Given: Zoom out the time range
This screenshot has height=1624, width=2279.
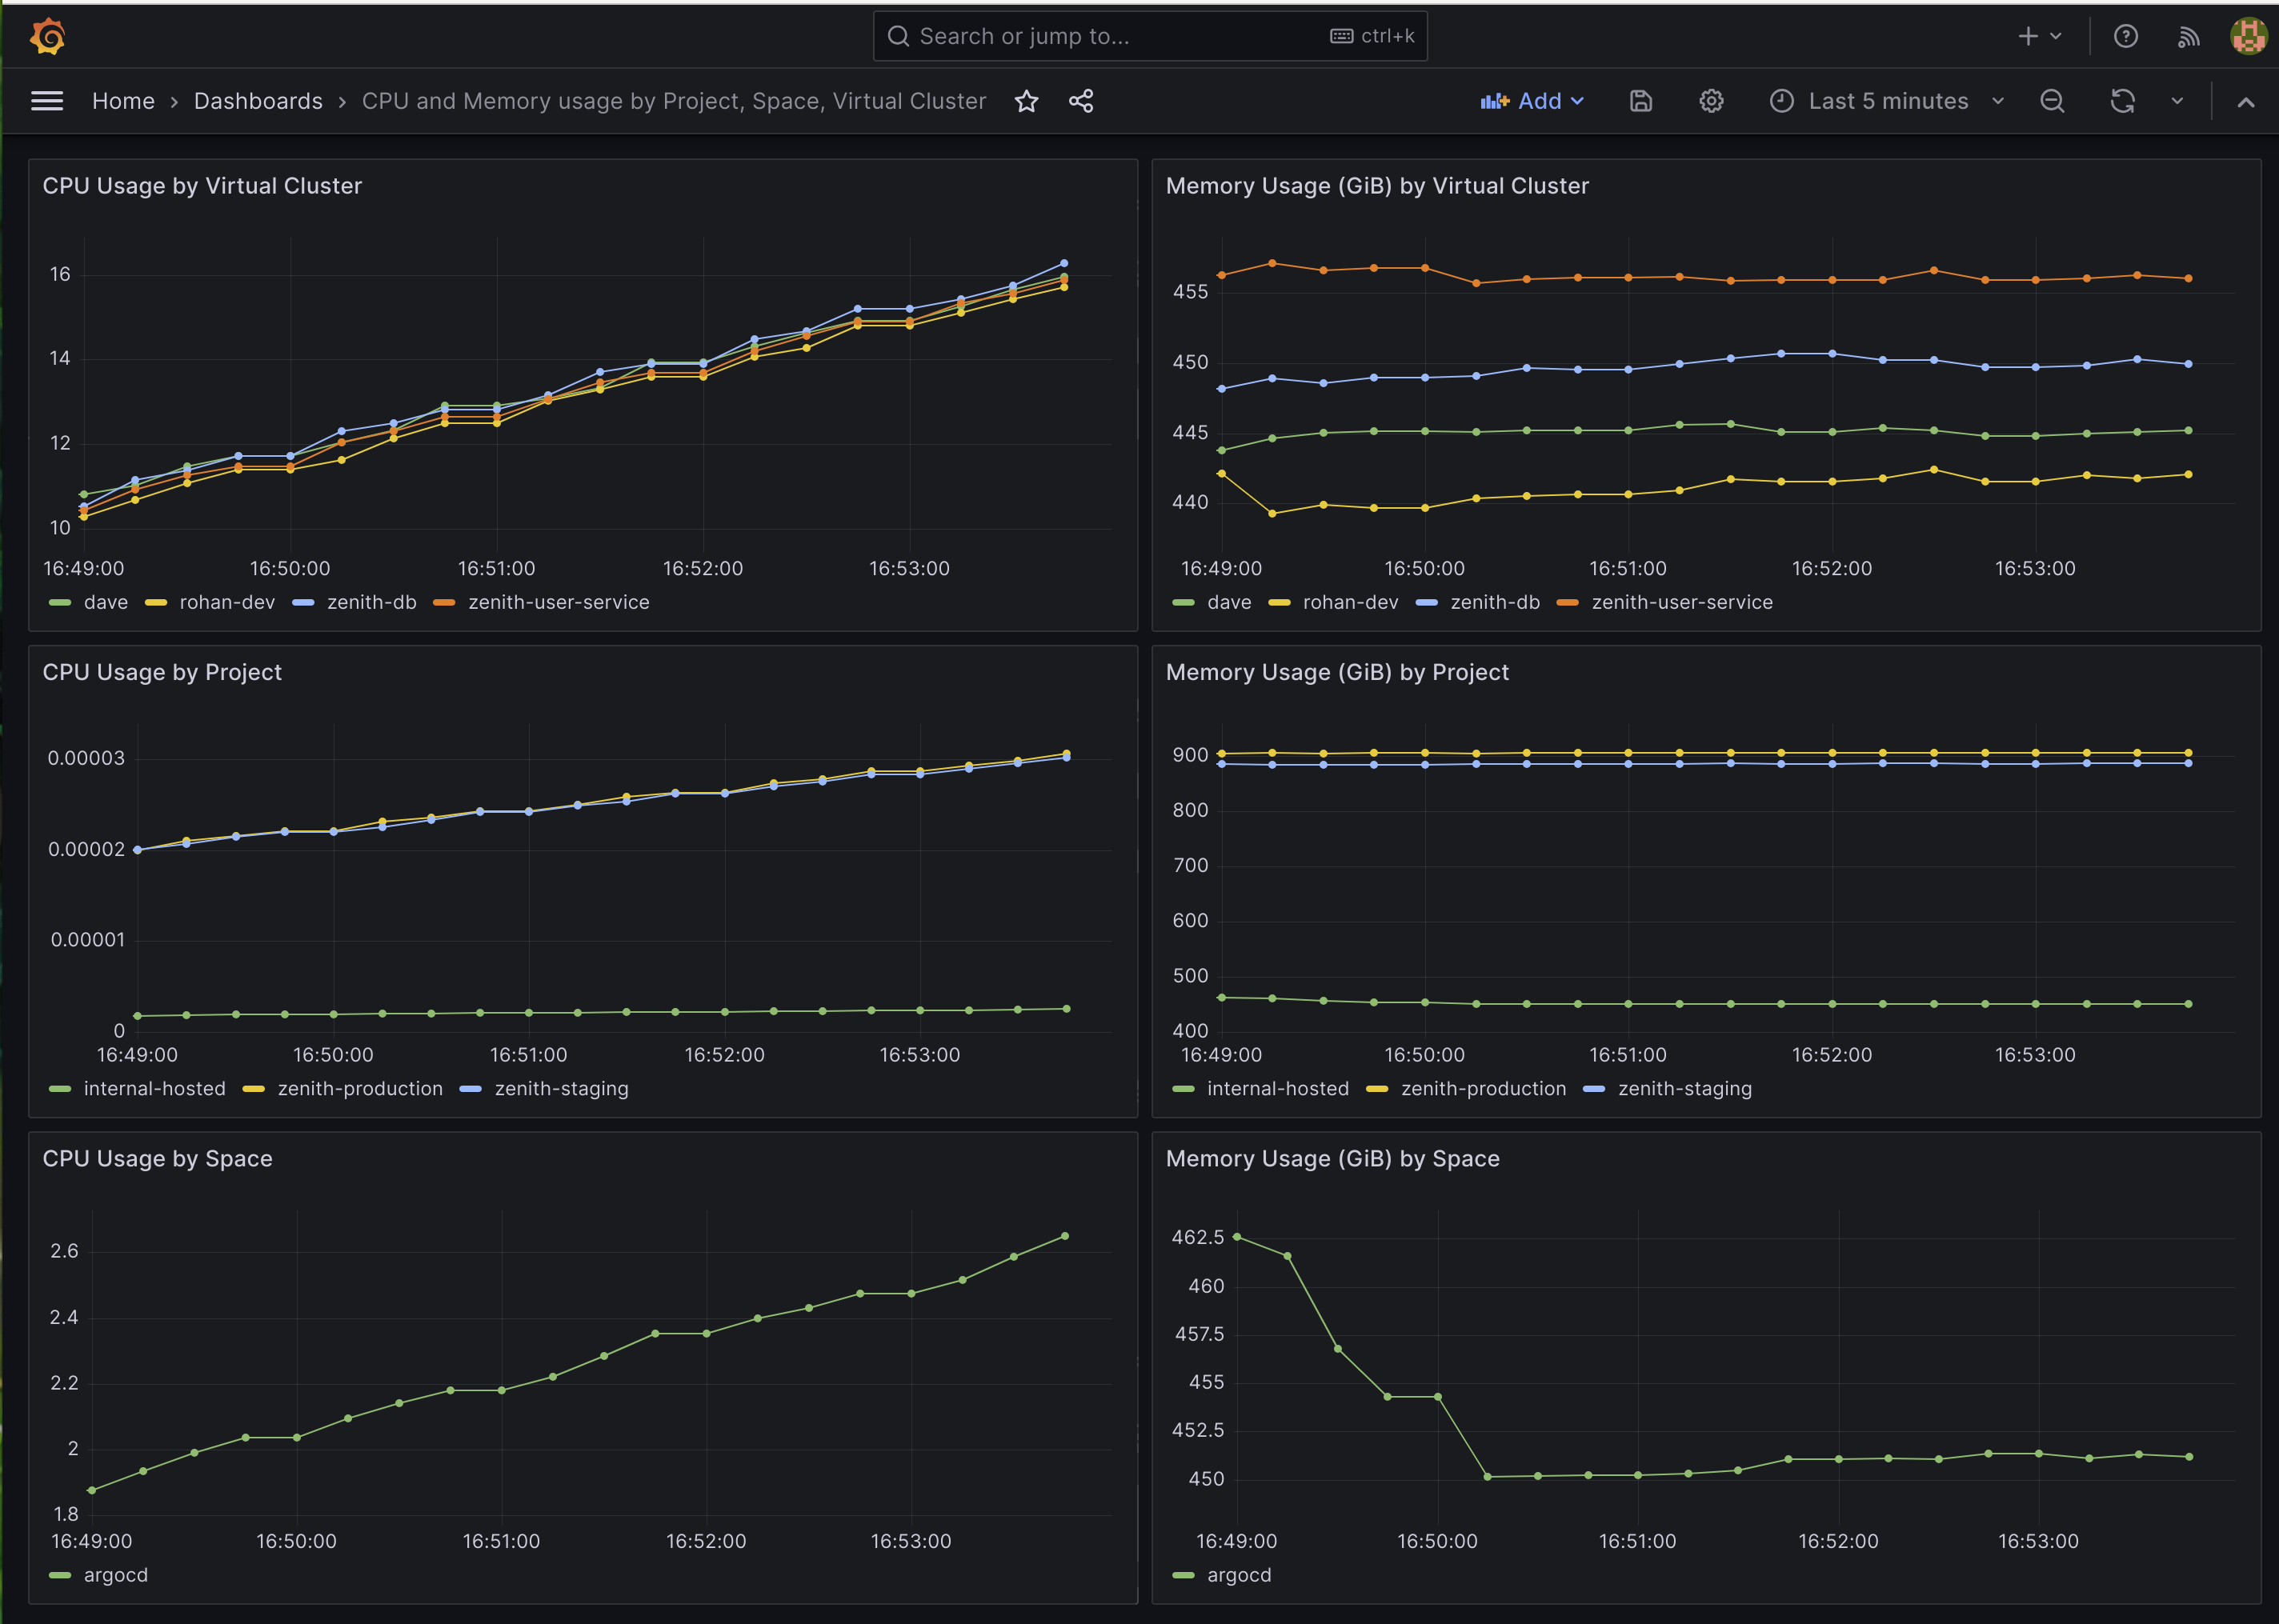Looking at the screenshot, I should click(2052, 100).
